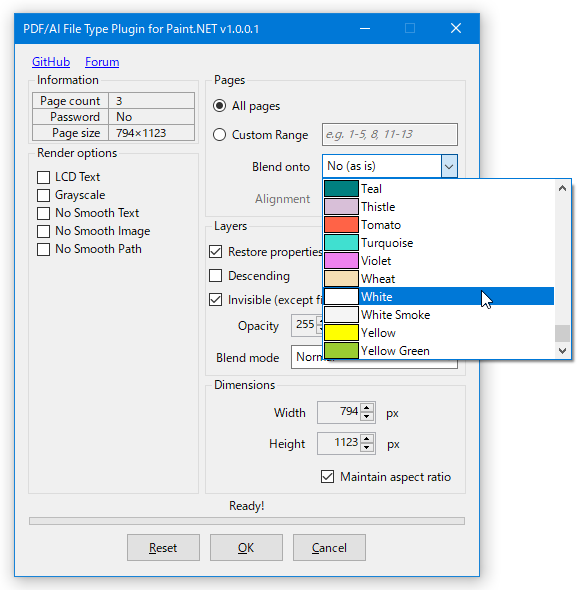Click the dropdown list scroll down arrow
The image size is (584, 590).
[562, 351]
